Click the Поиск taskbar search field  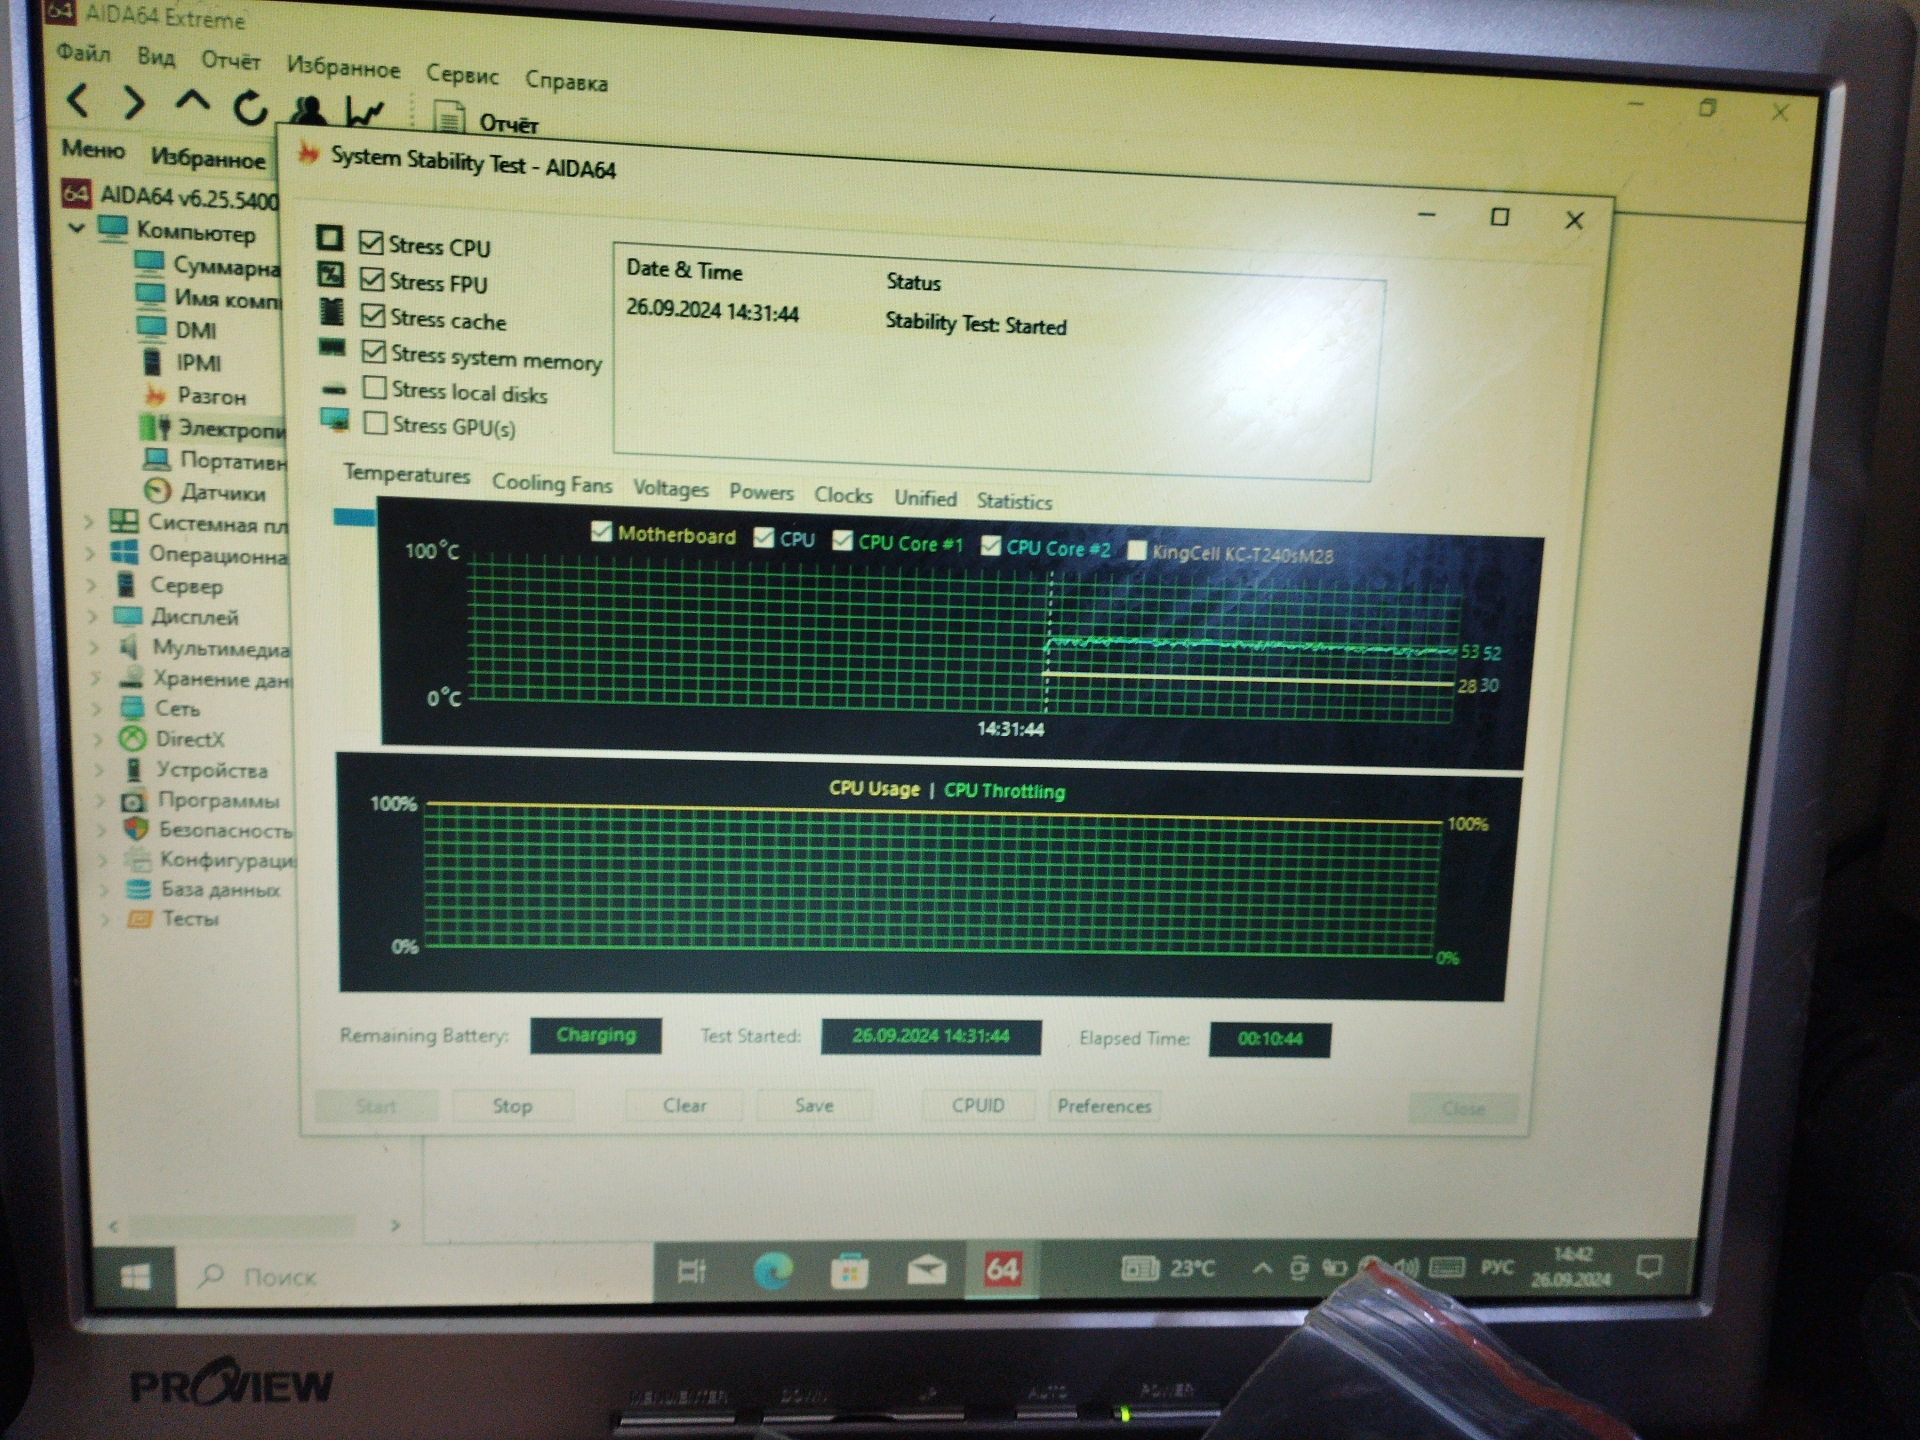click(415, 1276)
